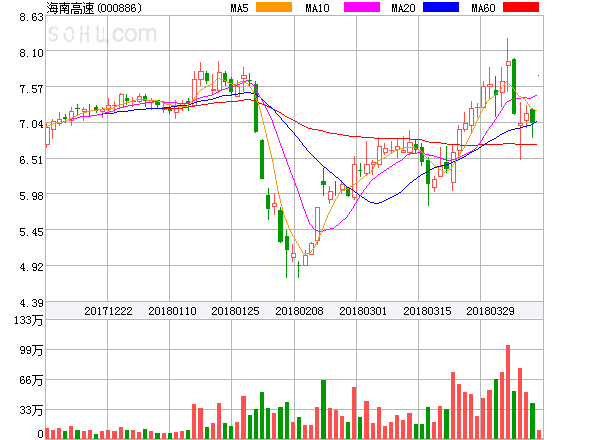Click the 4.39 price axis label

tap(32, 303)
